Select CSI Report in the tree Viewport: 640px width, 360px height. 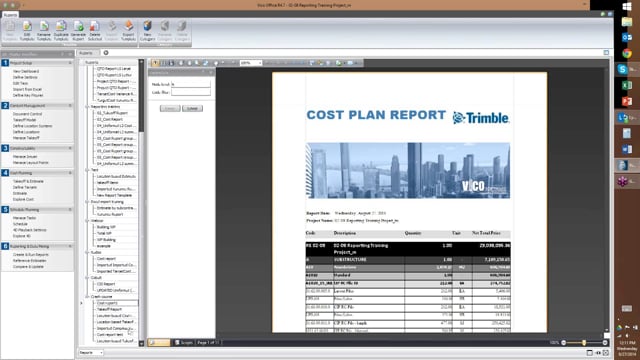tap(106, 284)
